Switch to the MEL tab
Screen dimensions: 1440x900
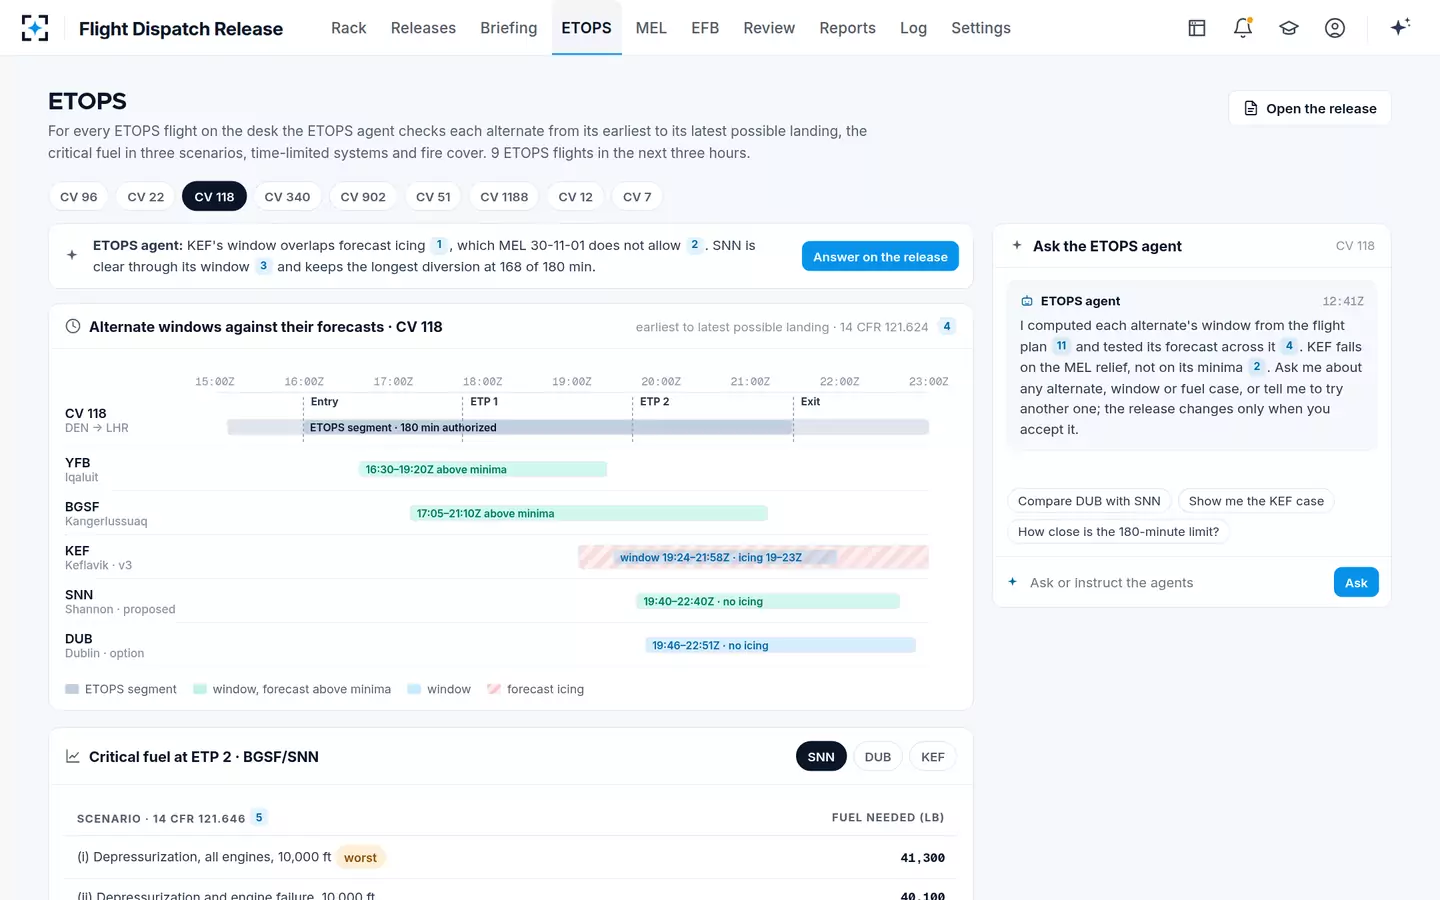(651, 28)
